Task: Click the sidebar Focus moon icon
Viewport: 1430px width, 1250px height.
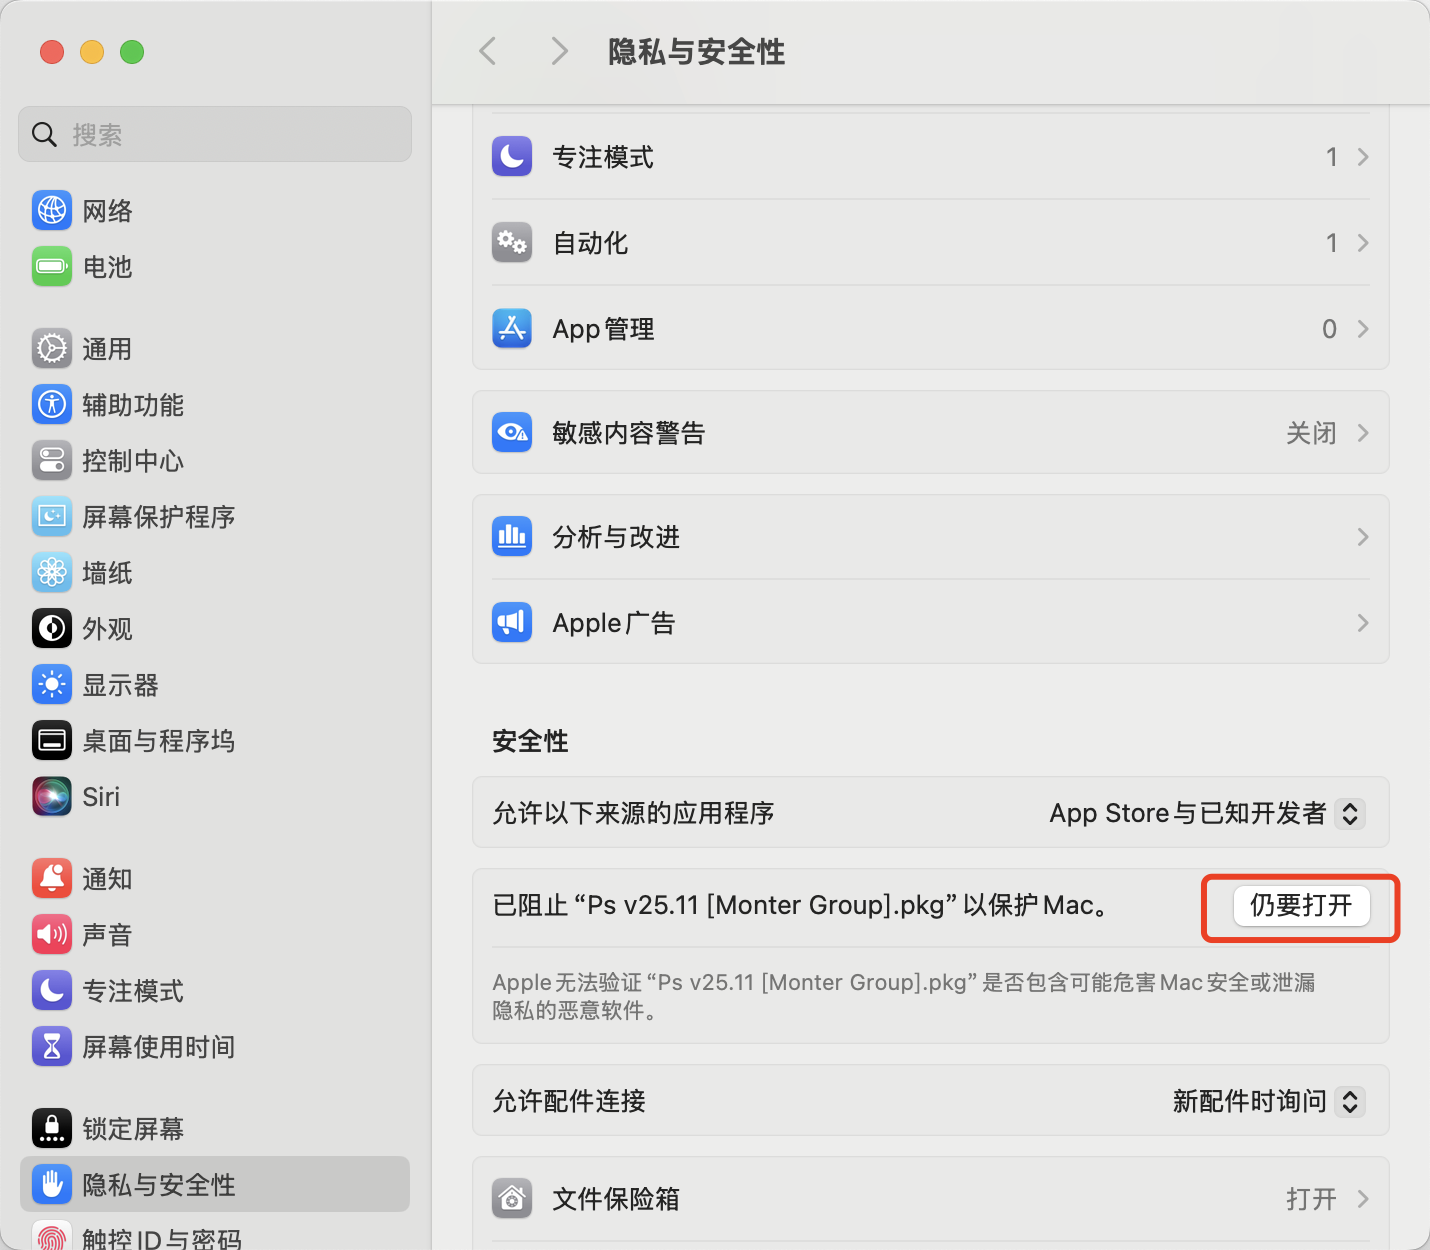Action: [52, 991]
